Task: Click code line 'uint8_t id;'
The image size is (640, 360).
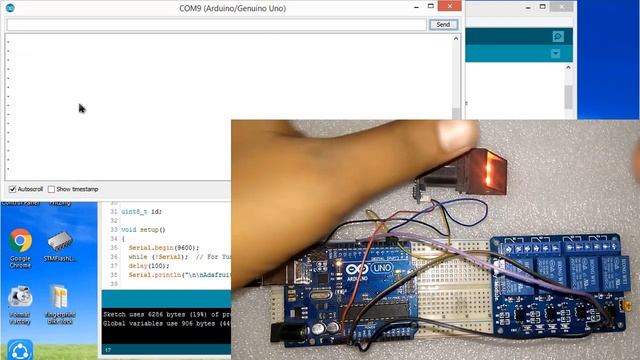Action: pyautogui.click(x=141, y=211)
